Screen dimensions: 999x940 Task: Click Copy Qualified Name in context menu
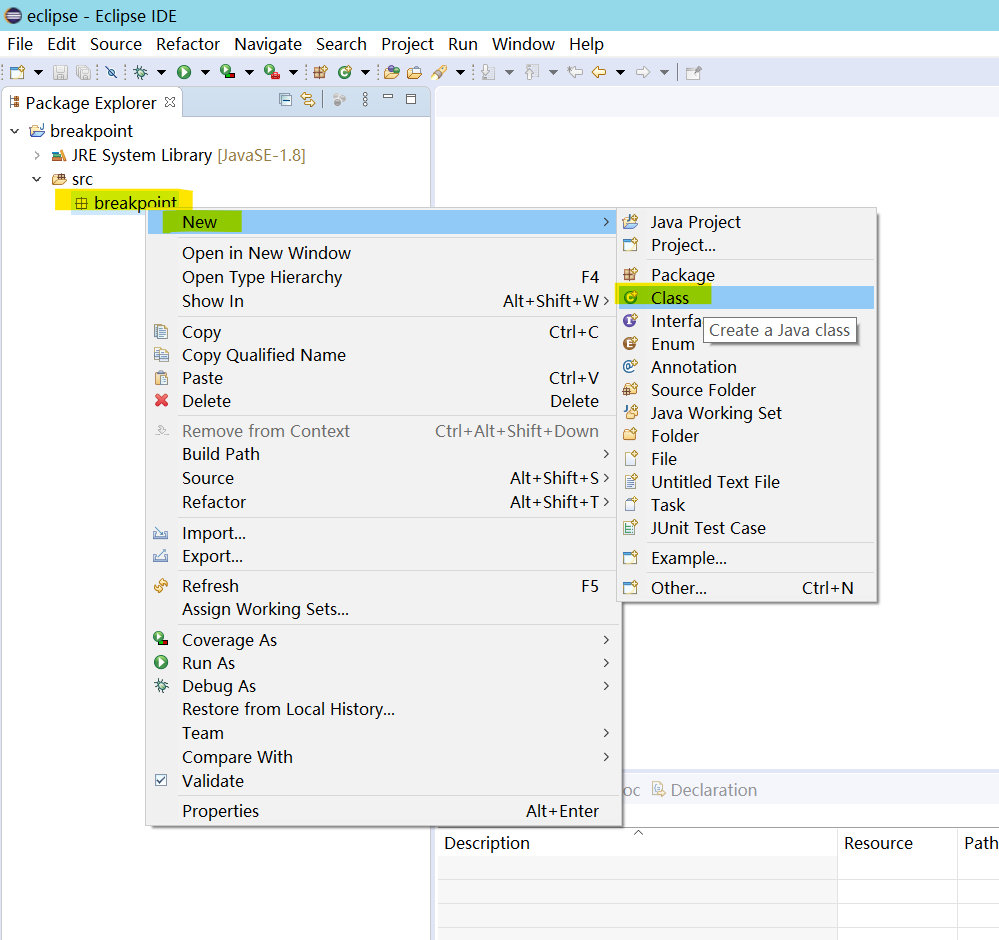(x=382, y=355)
